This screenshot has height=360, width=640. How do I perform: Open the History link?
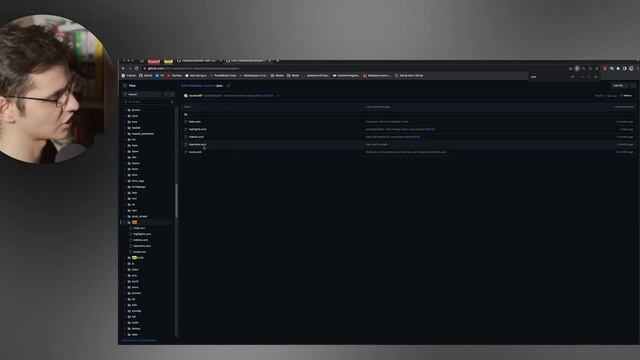(x=626, y=96)
